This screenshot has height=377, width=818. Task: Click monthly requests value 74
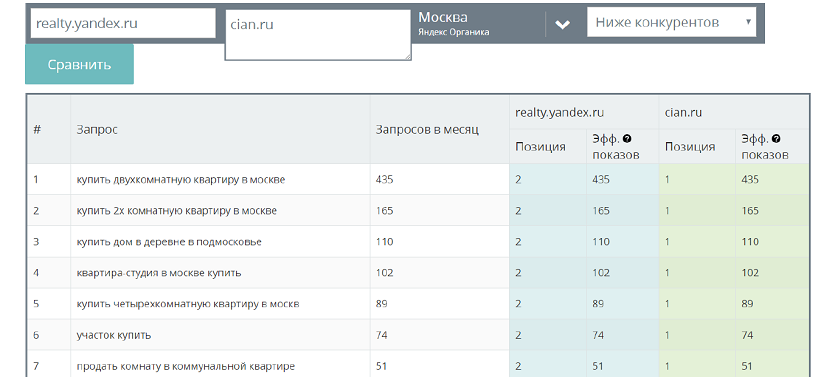[381, 335]
